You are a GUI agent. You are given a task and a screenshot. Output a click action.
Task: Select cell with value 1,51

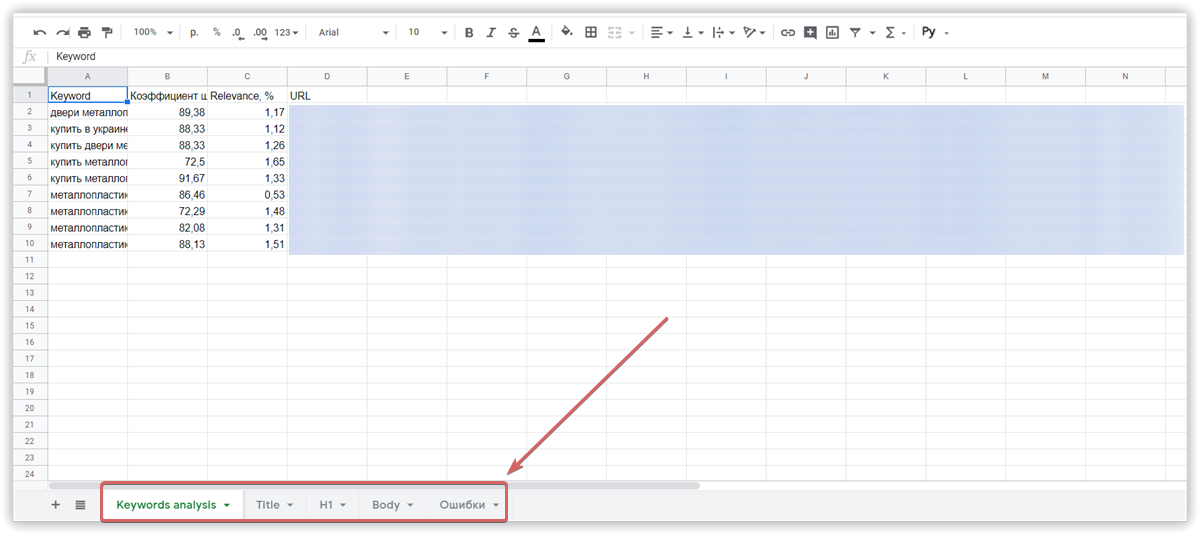coord(247,244)
